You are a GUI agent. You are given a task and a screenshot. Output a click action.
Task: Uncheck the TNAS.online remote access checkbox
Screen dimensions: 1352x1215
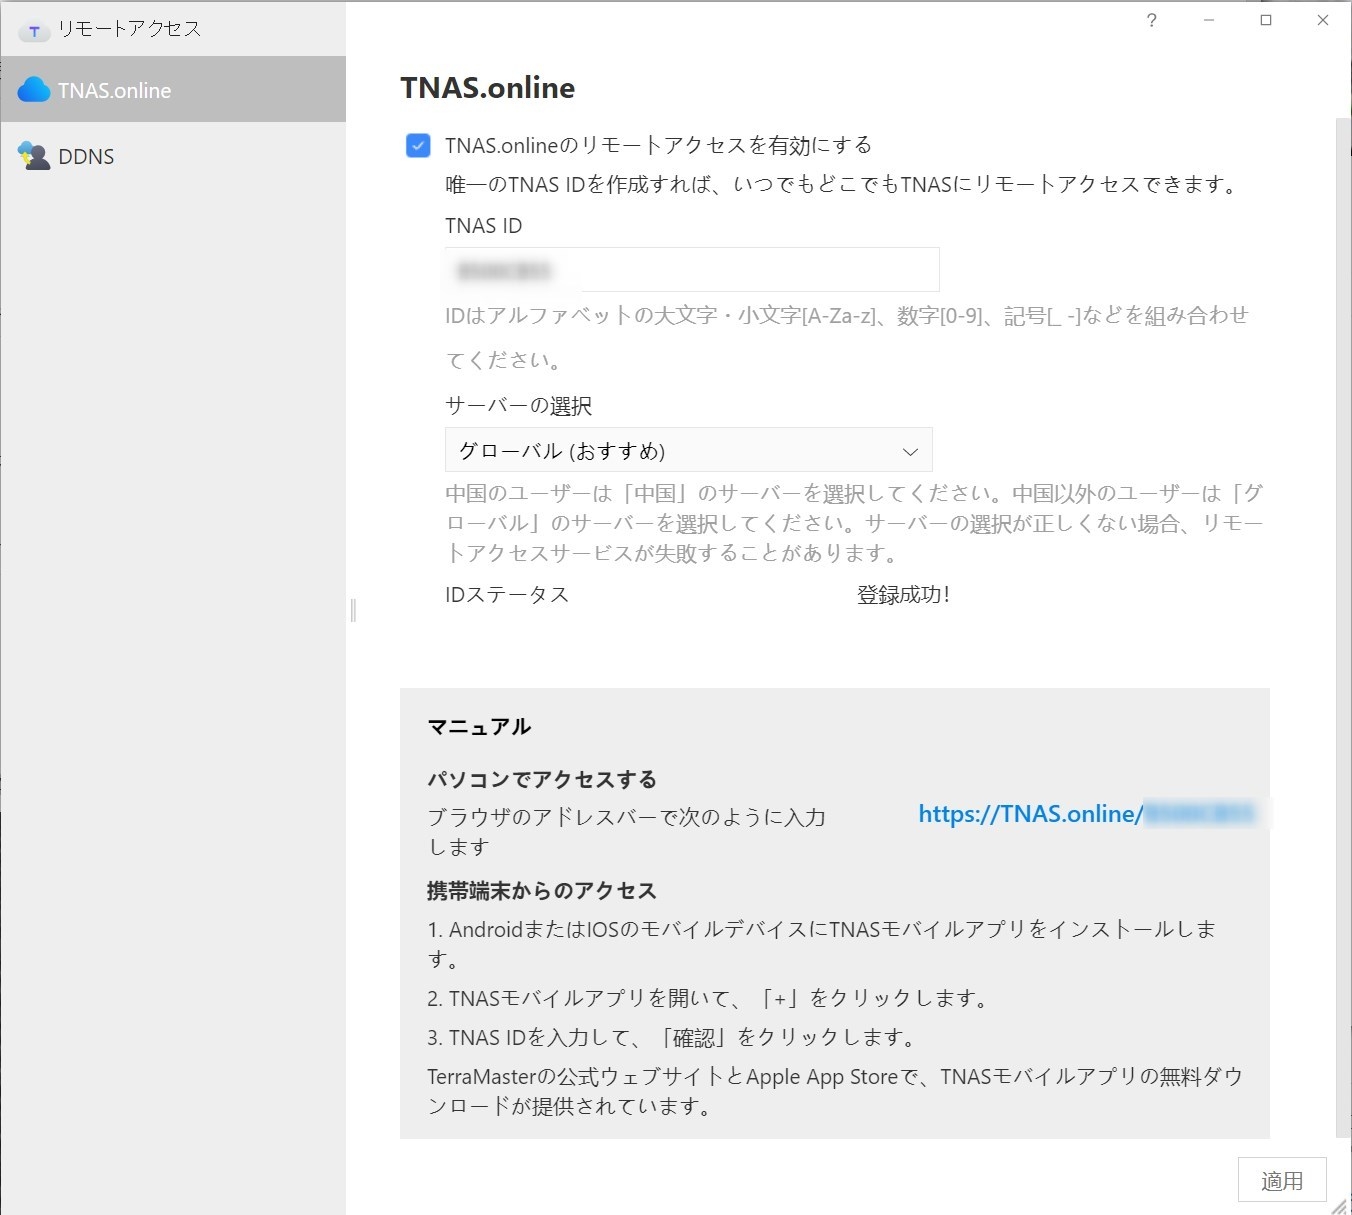(x=418, y=146)
